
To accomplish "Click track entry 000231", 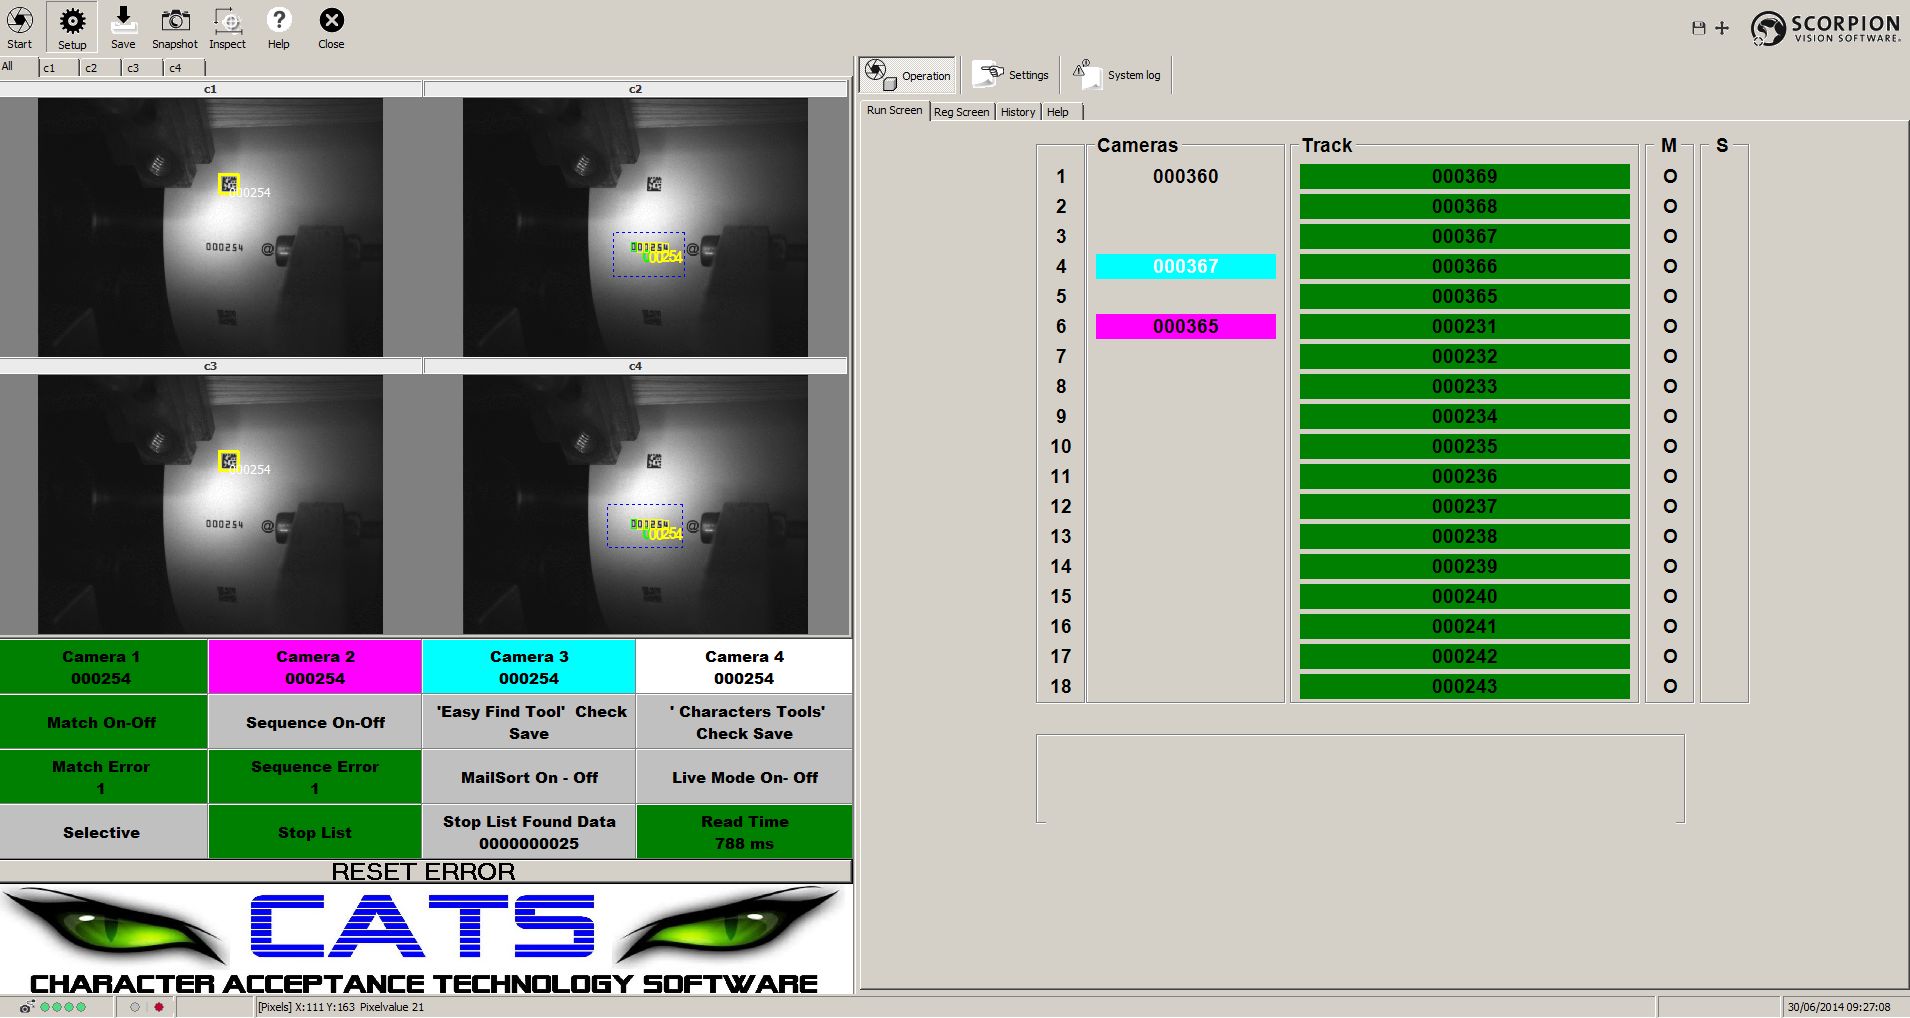I will coord(1465,326).
